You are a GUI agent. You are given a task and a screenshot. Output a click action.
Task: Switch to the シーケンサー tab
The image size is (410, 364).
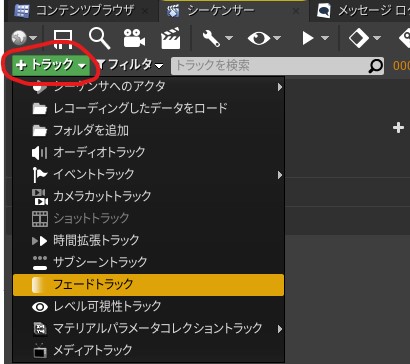click(x=233, y=11)
